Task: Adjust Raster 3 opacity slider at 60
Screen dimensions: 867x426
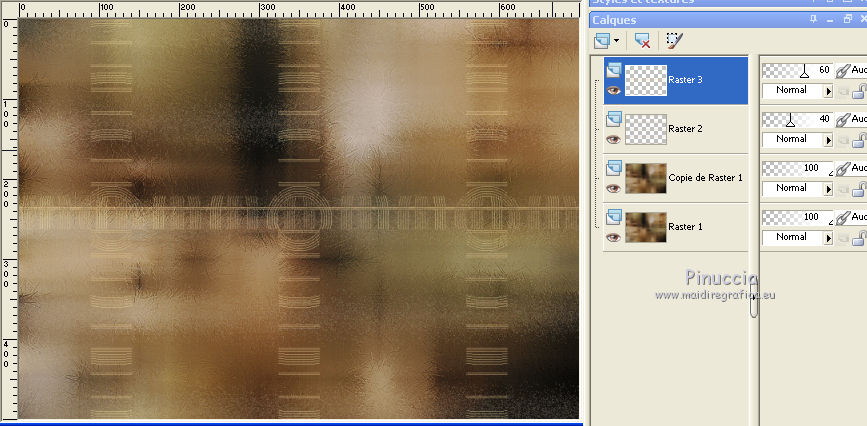Action: 797,70
